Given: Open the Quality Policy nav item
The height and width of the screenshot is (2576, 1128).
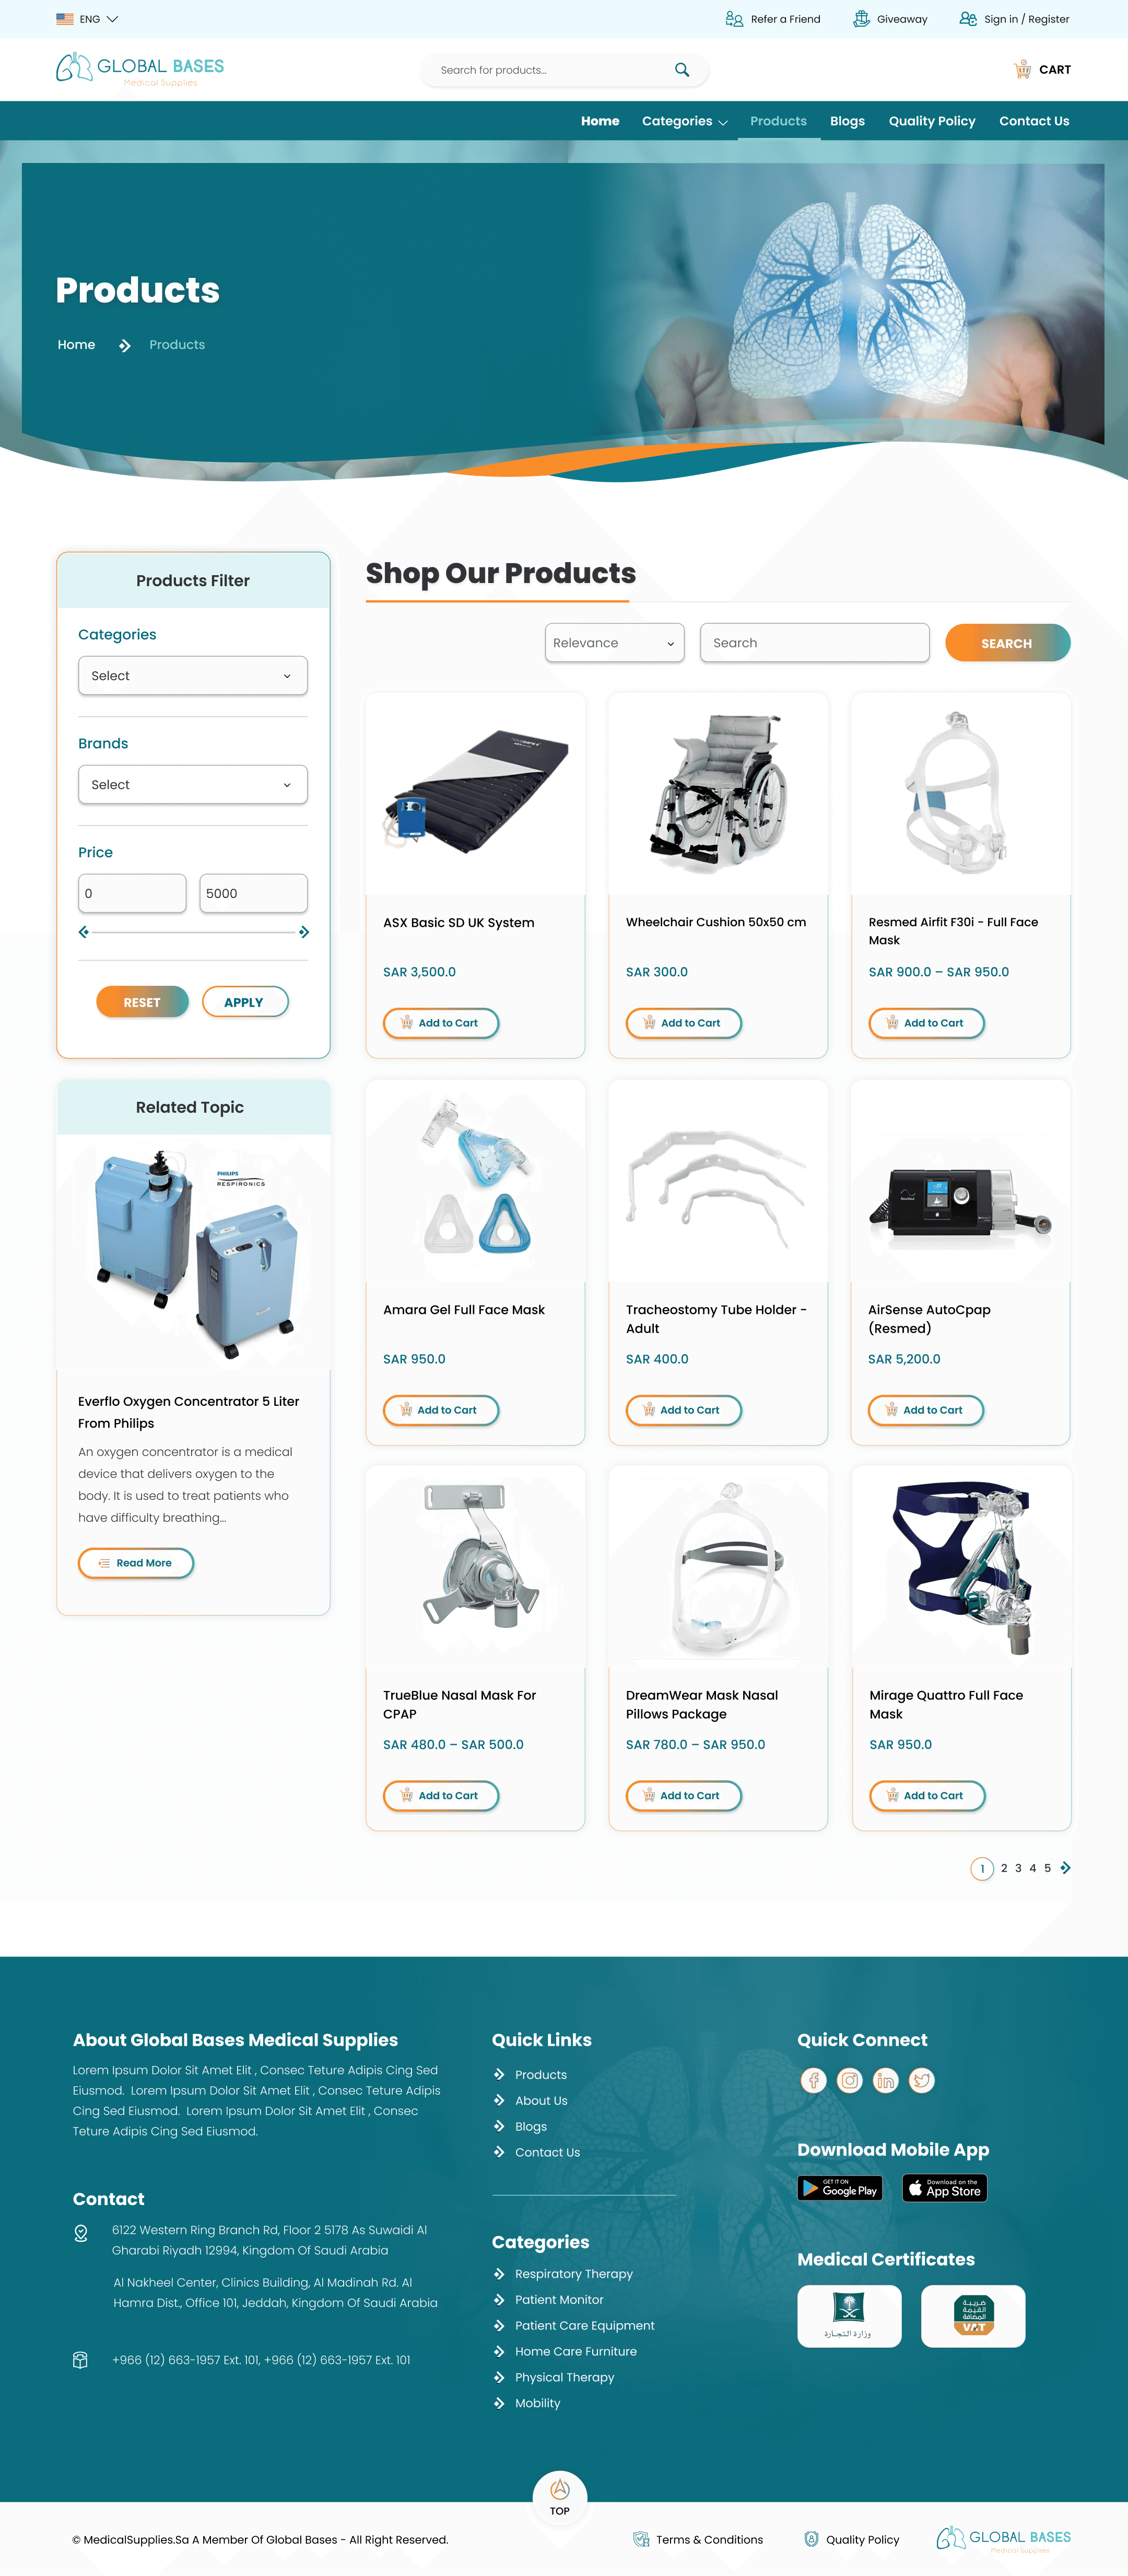Looking at the screenshot, I should click(932, 121).
